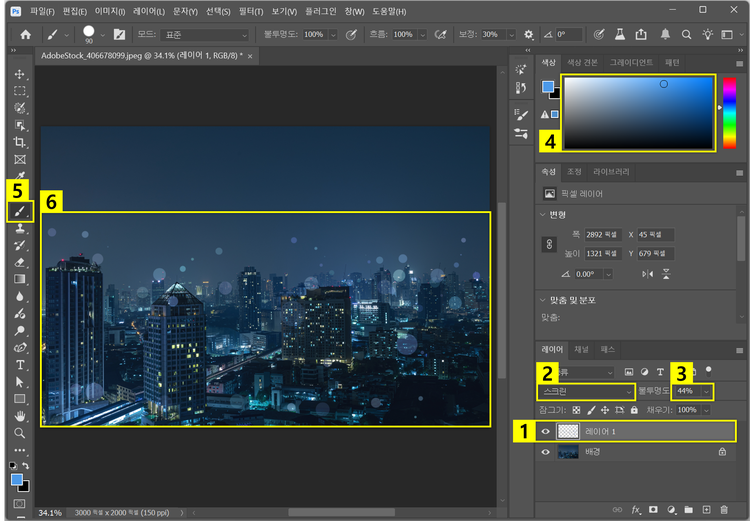750x521 pixels.
Task: Open the 스크린 blend mode dropdown
Action: [585, 391]
